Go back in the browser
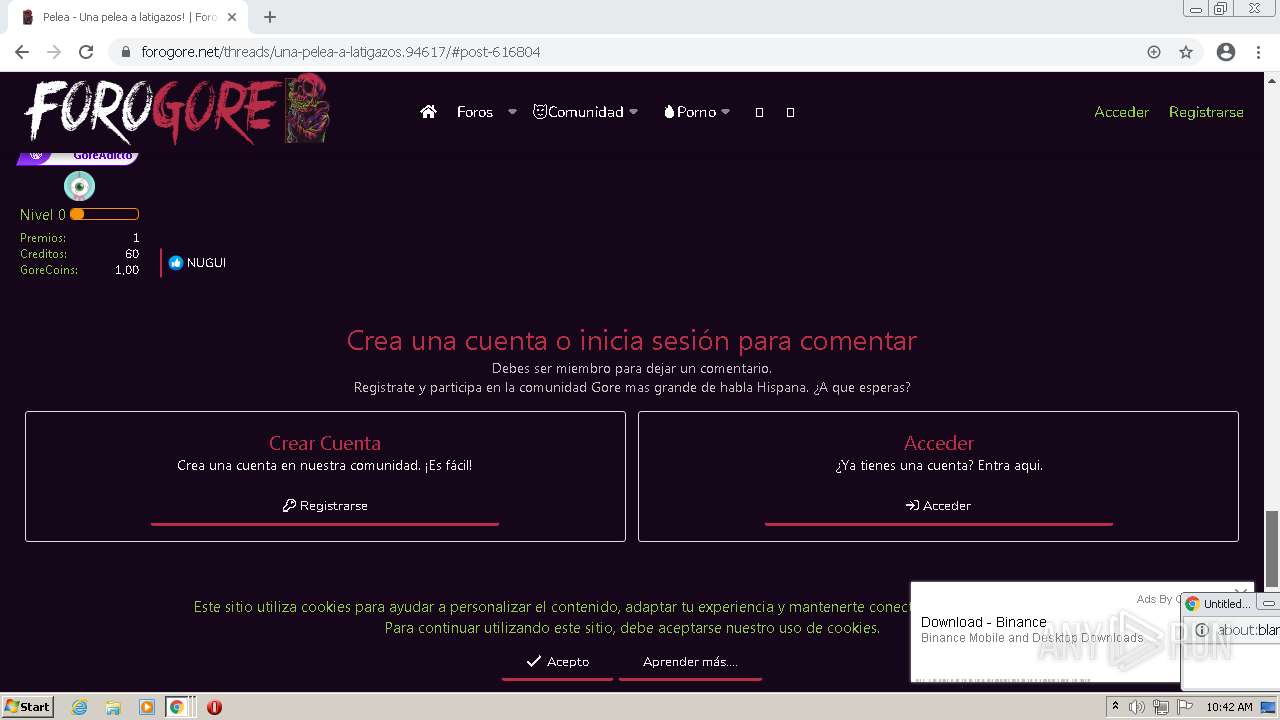The width and height of the screenshot is (1280, 720). tap(22, 52)
